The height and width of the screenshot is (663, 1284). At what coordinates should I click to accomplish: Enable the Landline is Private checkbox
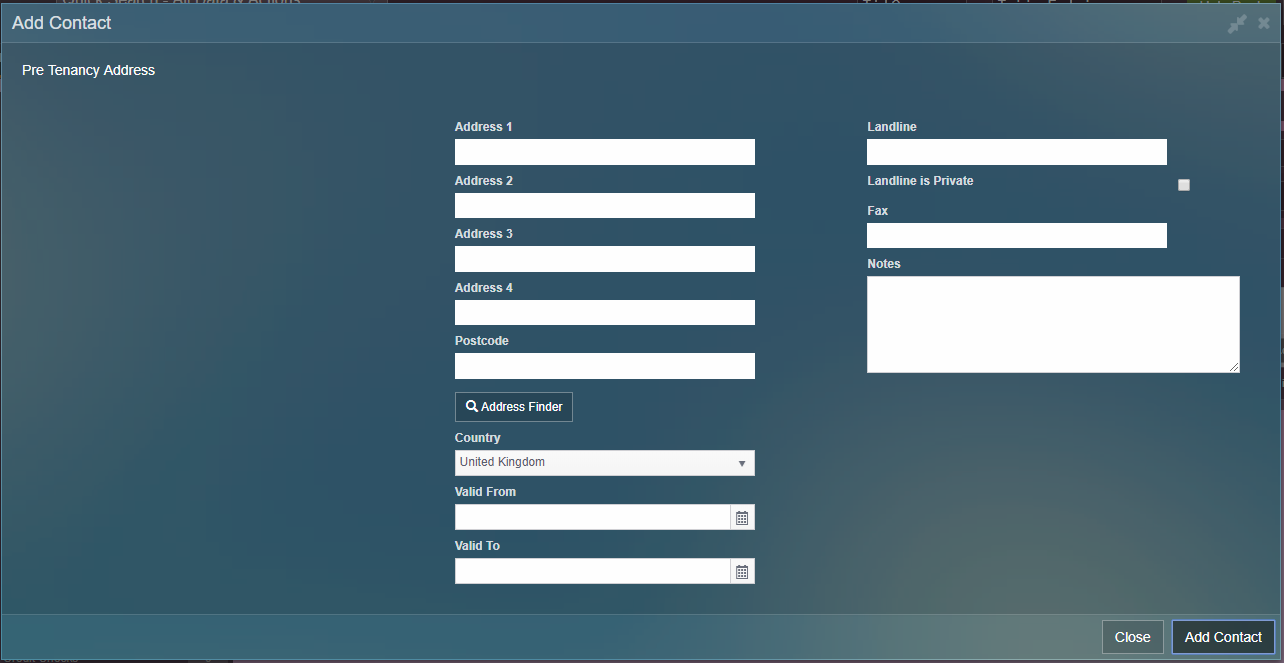(x=1184, y=185)
